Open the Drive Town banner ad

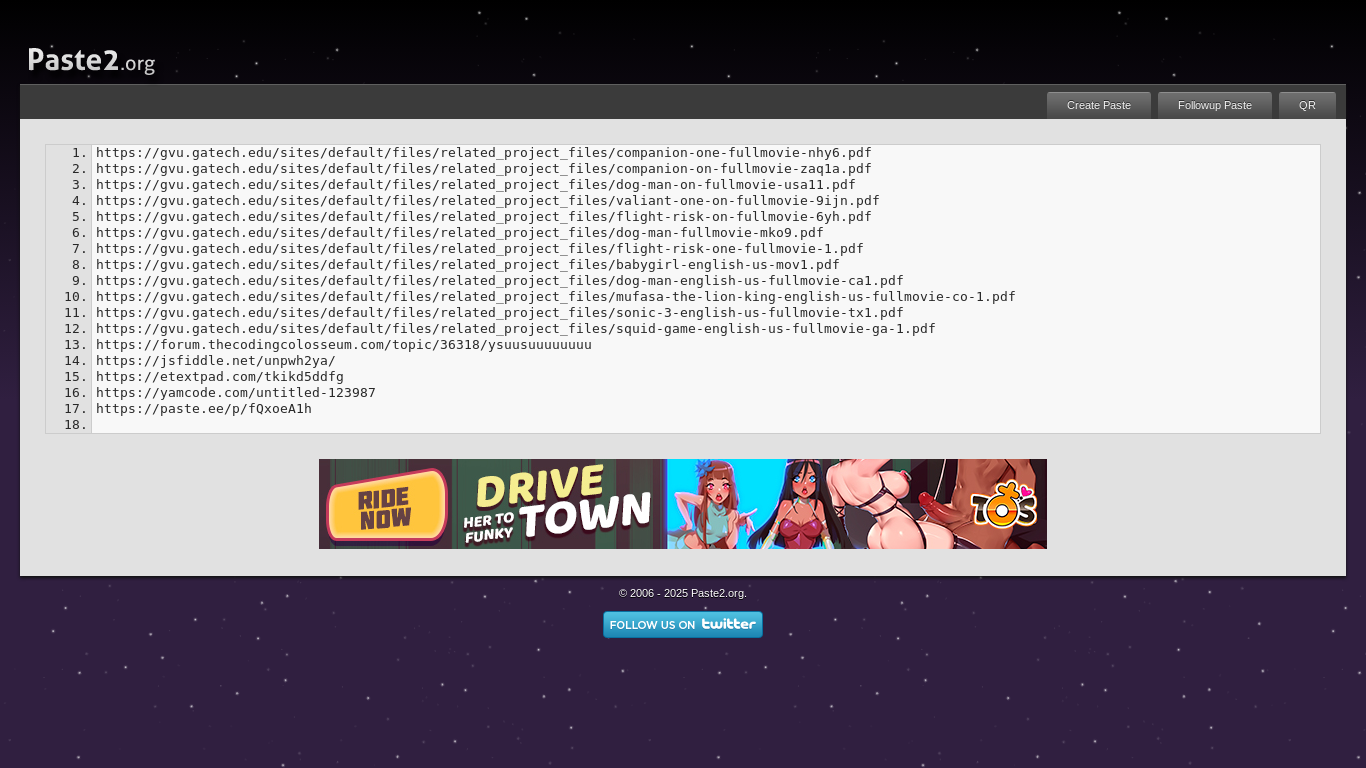tap(683, 504)
